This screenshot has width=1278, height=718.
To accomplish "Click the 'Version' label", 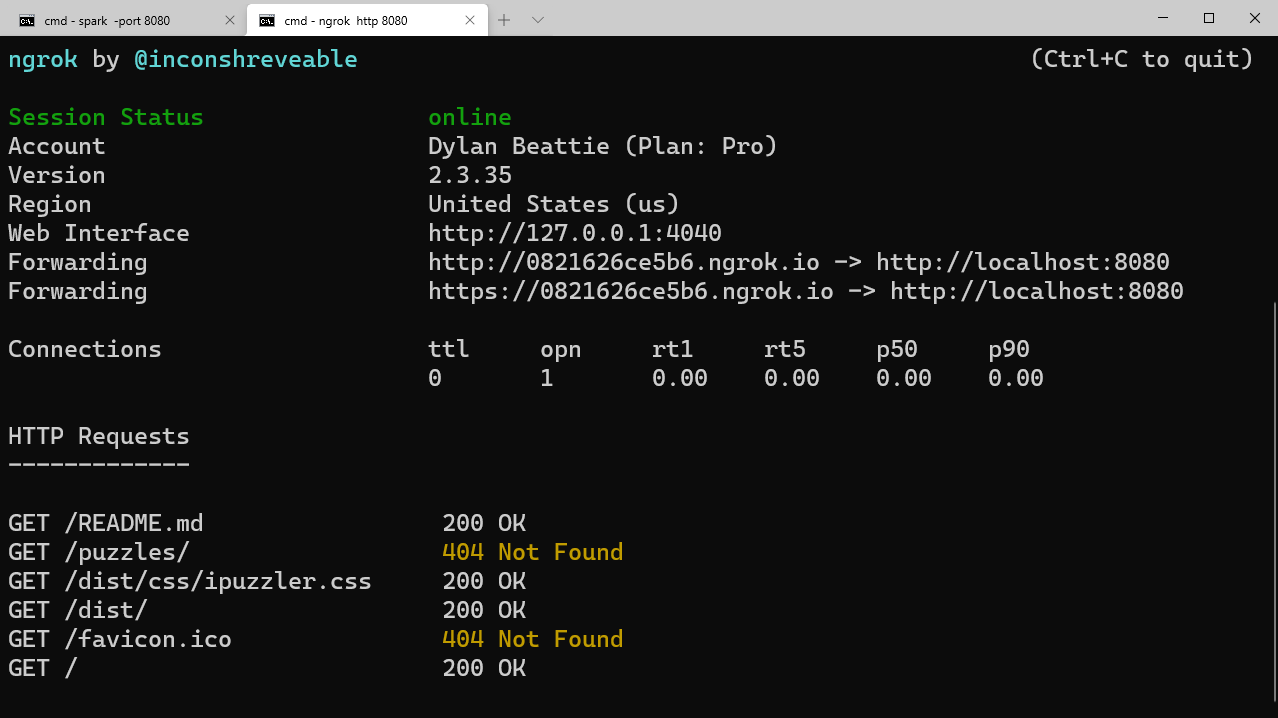I will (57, 175).
